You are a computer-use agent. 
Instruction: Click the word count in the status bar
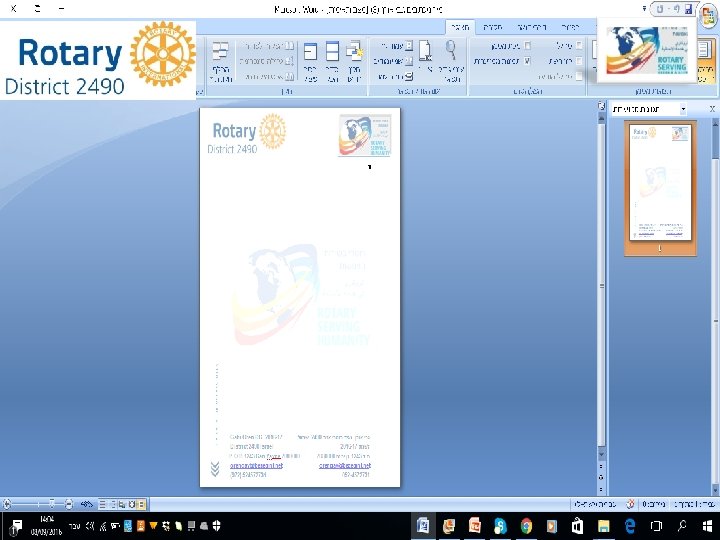[x=654, y=504]
